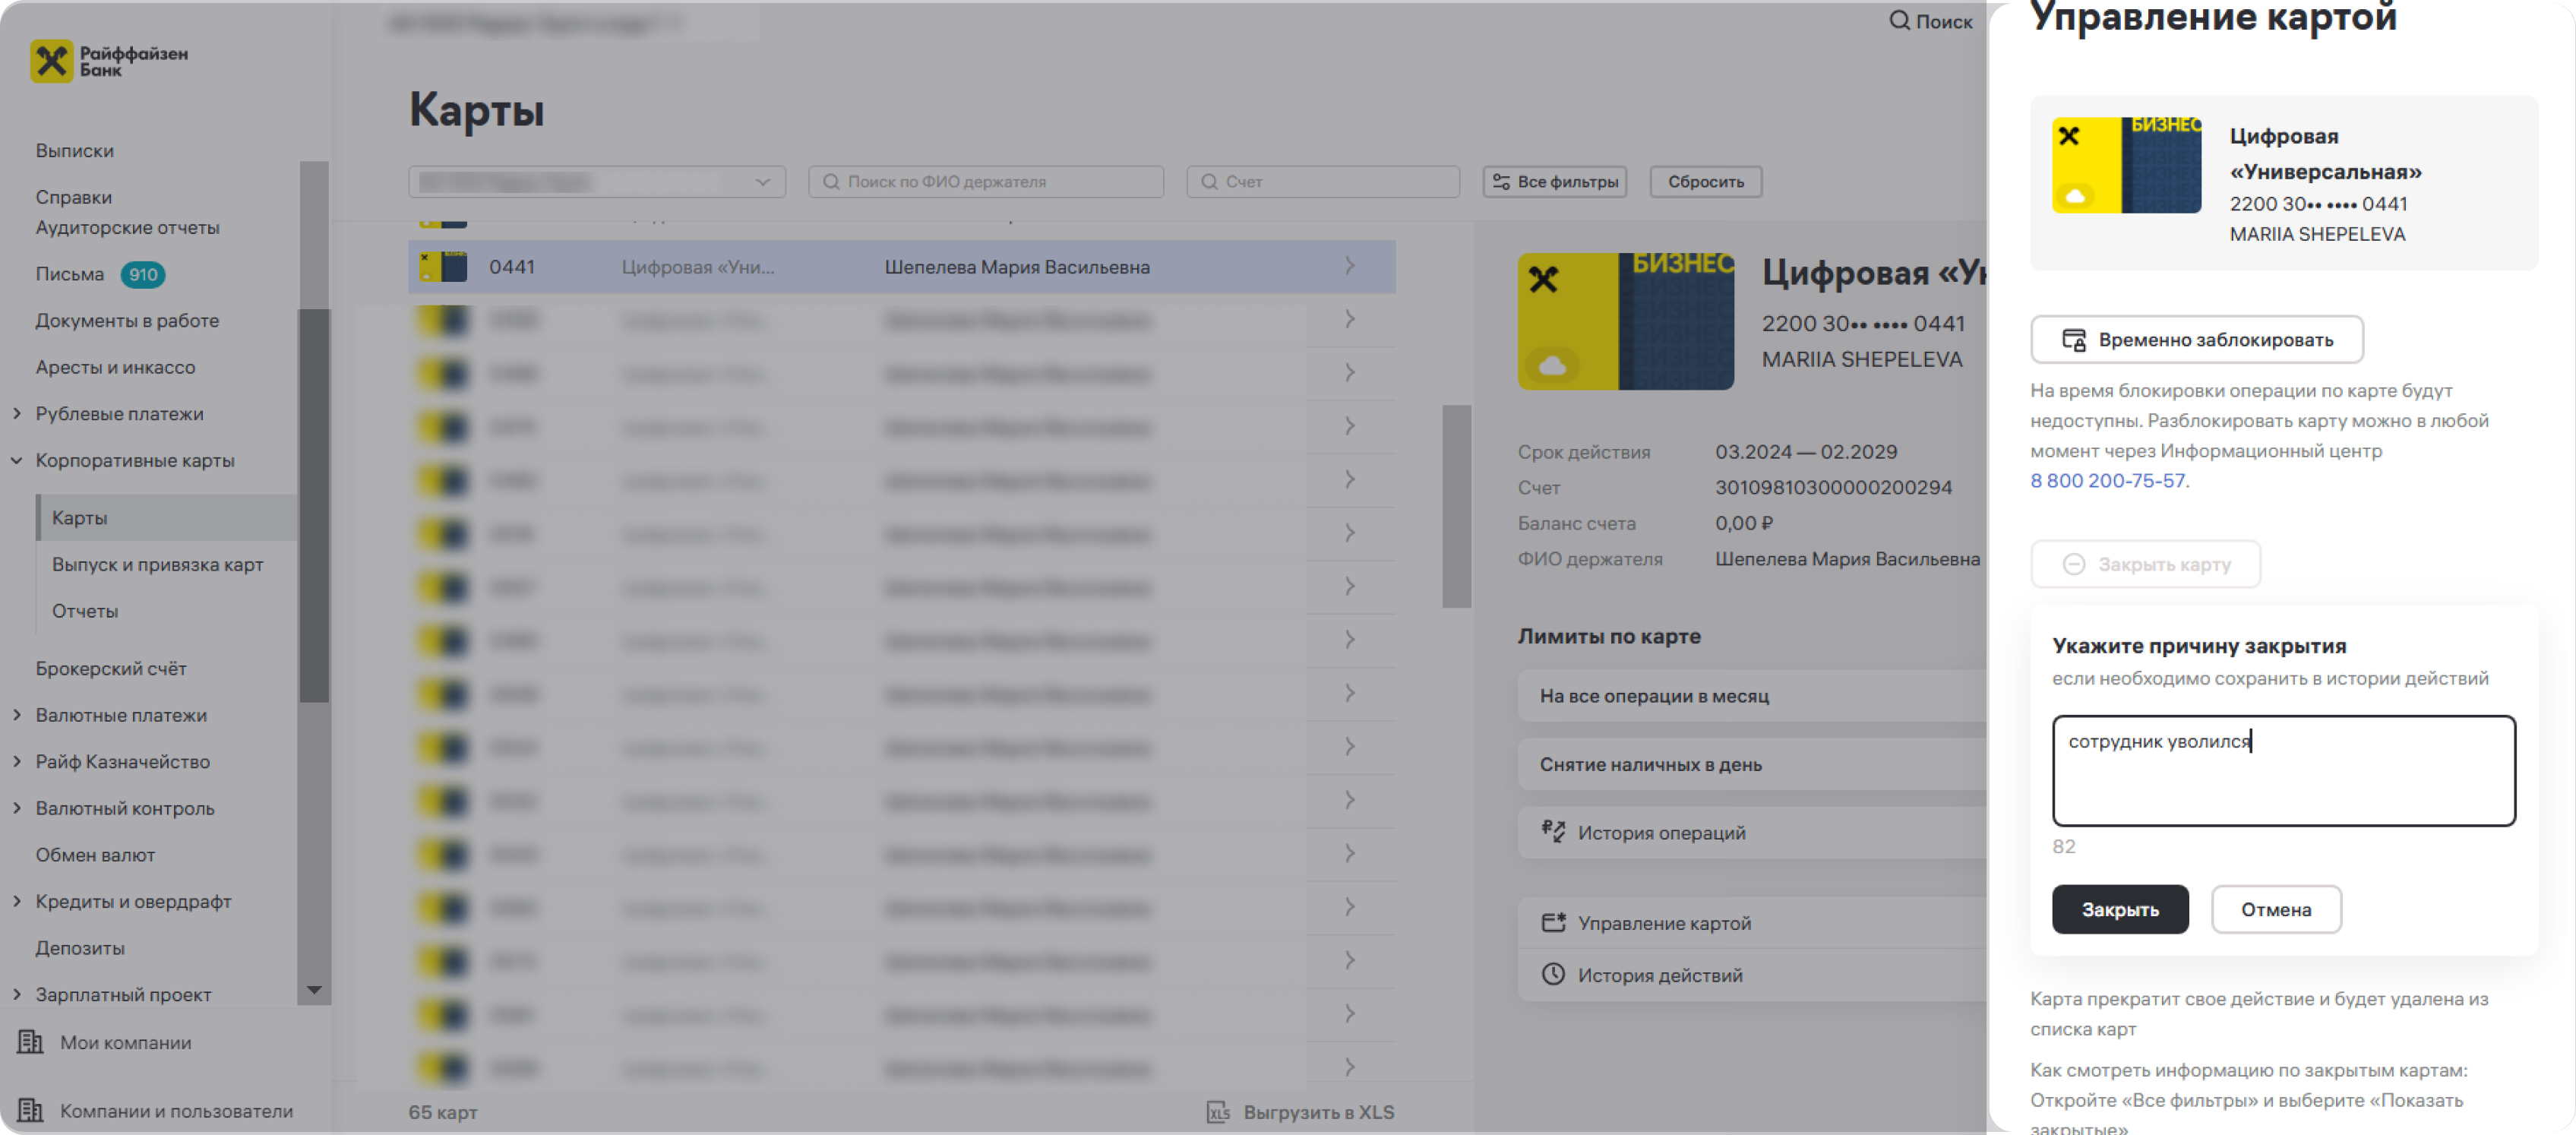Open Депозиты menu item

[x=80, y=948]
